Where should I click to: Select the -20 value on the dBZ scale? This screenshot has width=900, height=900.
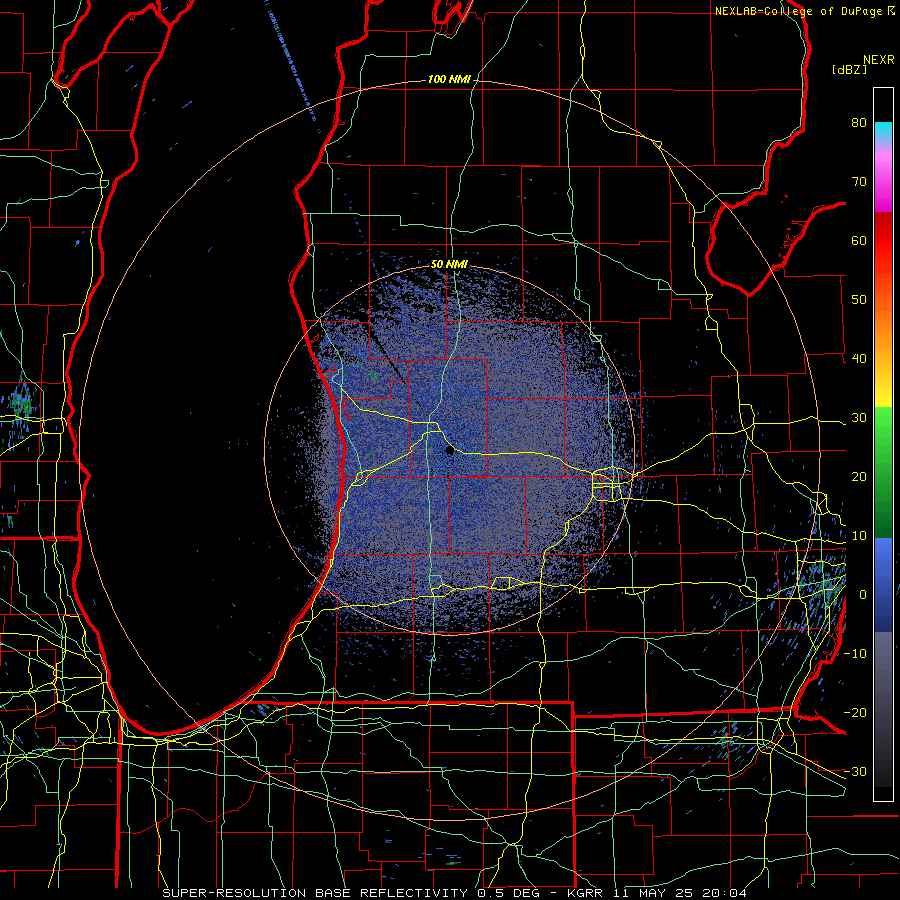855,712
